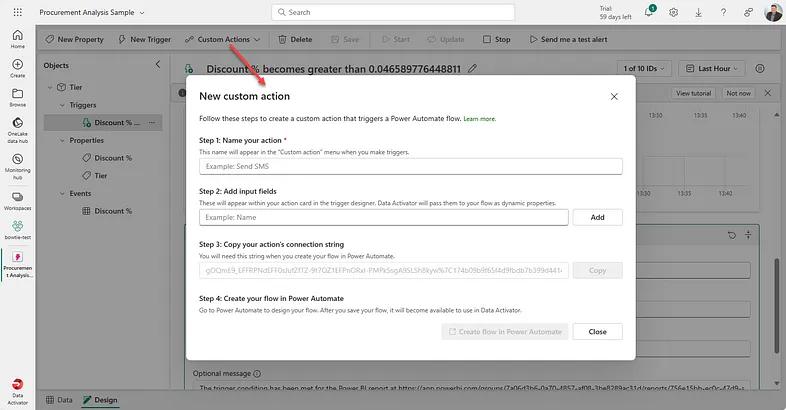This screenshot has width=786, height=410.
Task: Open the app launcher waffle icon
Action: 18,13
